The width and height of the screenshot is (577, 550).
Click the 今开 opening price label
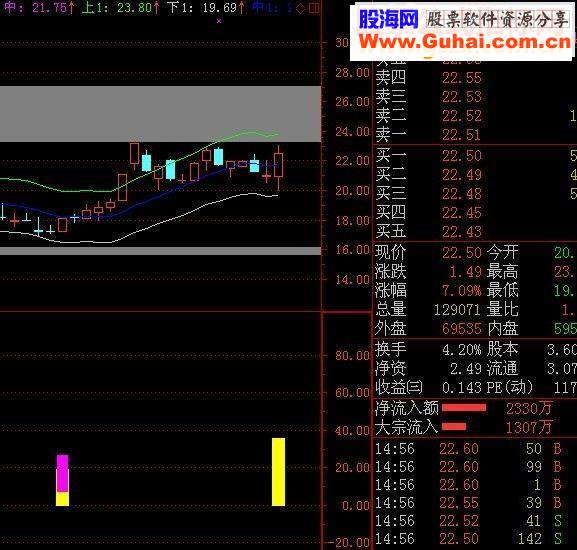503,252
